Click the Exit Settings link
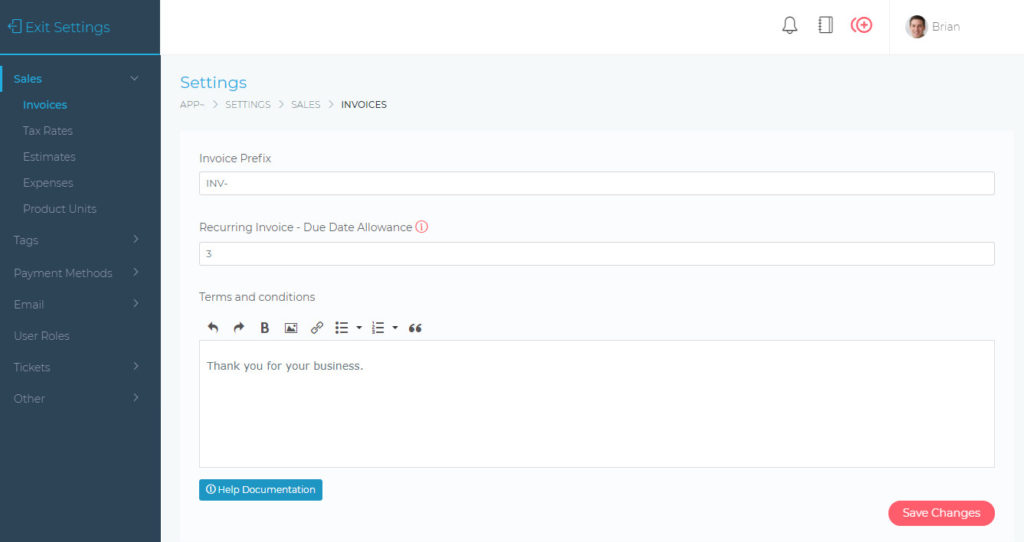This screenshot has width=1024, height=542. point(59,27)
